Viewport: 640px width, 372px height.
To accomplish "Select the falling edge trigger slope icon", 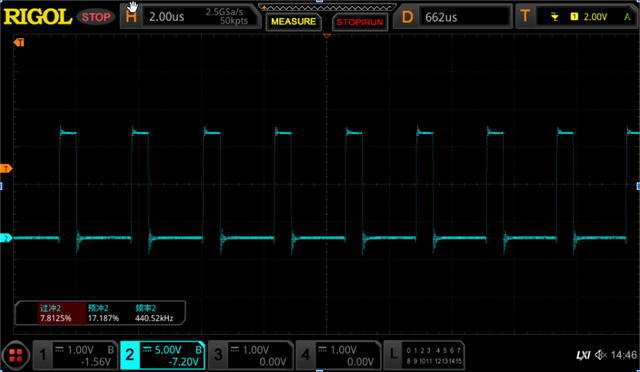I will coord(554,17).
